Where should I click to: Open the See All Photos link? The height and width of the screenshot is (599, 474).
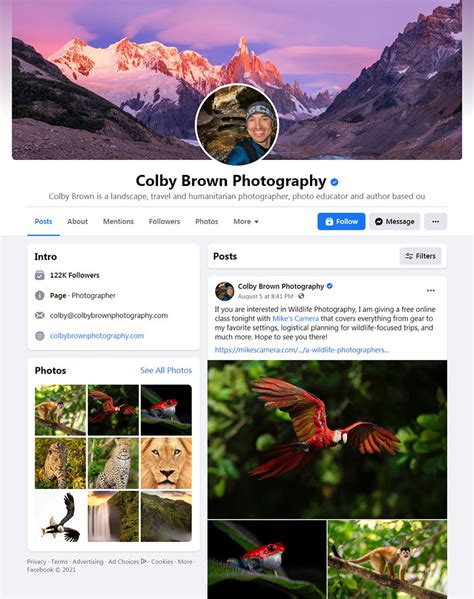[x=166, y=371]
